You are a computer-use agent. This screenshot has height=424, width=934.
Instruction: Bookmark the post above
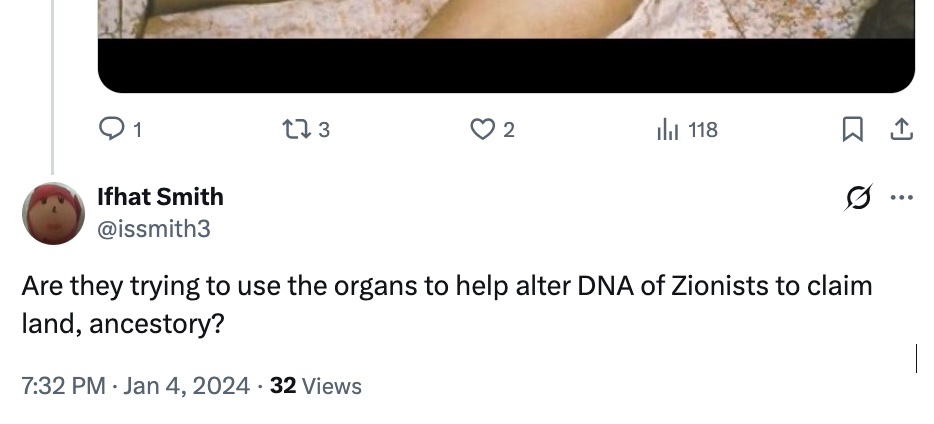[852, 129]
